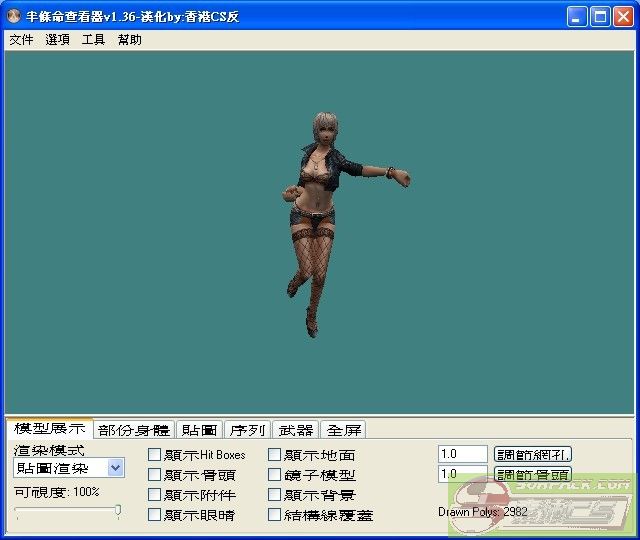Image resolution: width=640 pixels, height=540 pixels.
Task: Check the 顯示地面 checkbox
Action: [274, 455]
